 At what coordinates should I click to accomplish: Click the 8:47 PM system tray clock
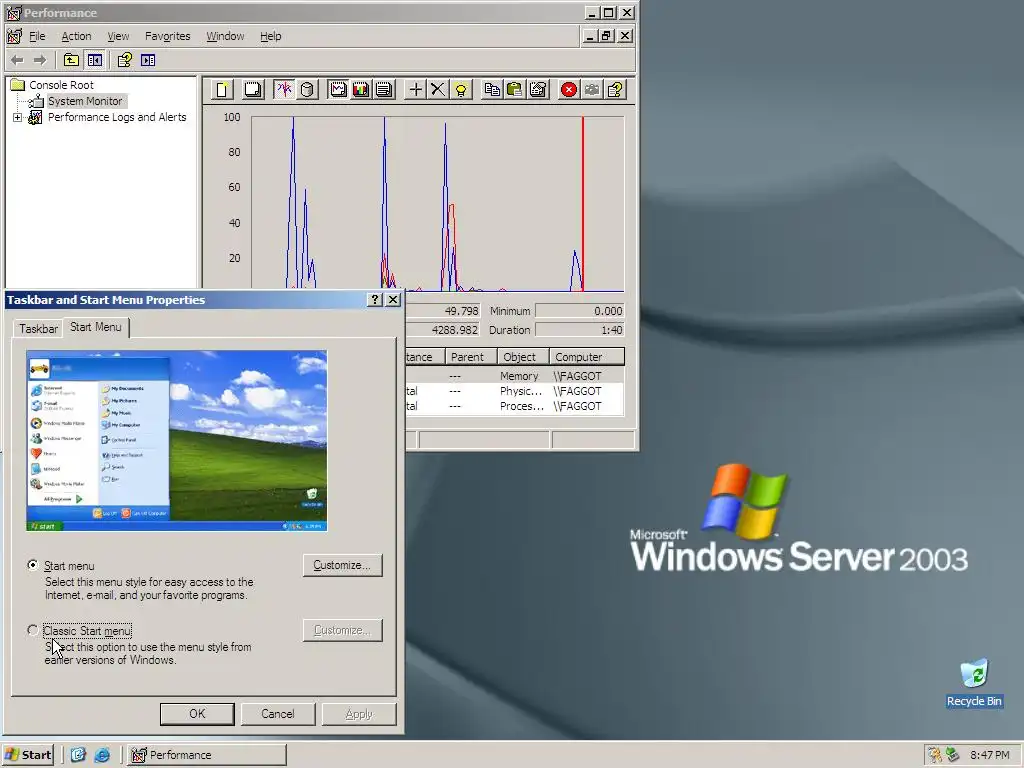(x=989, y=755)
